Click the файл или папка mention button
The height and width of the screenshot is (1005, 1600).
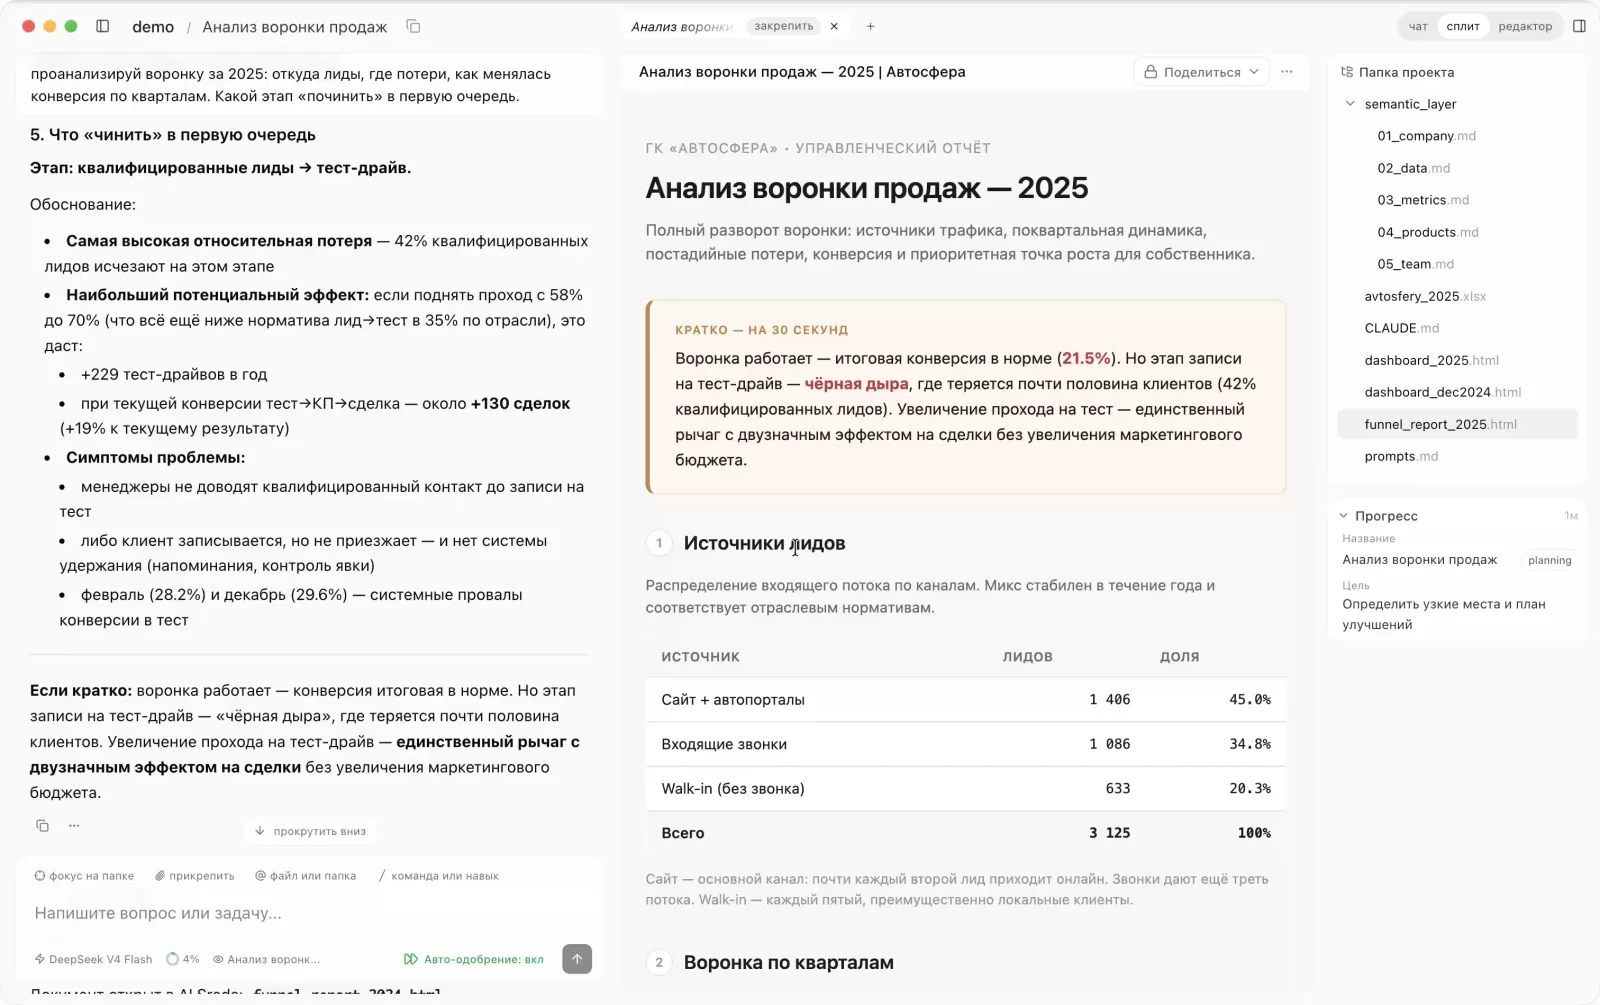point(306,875)
